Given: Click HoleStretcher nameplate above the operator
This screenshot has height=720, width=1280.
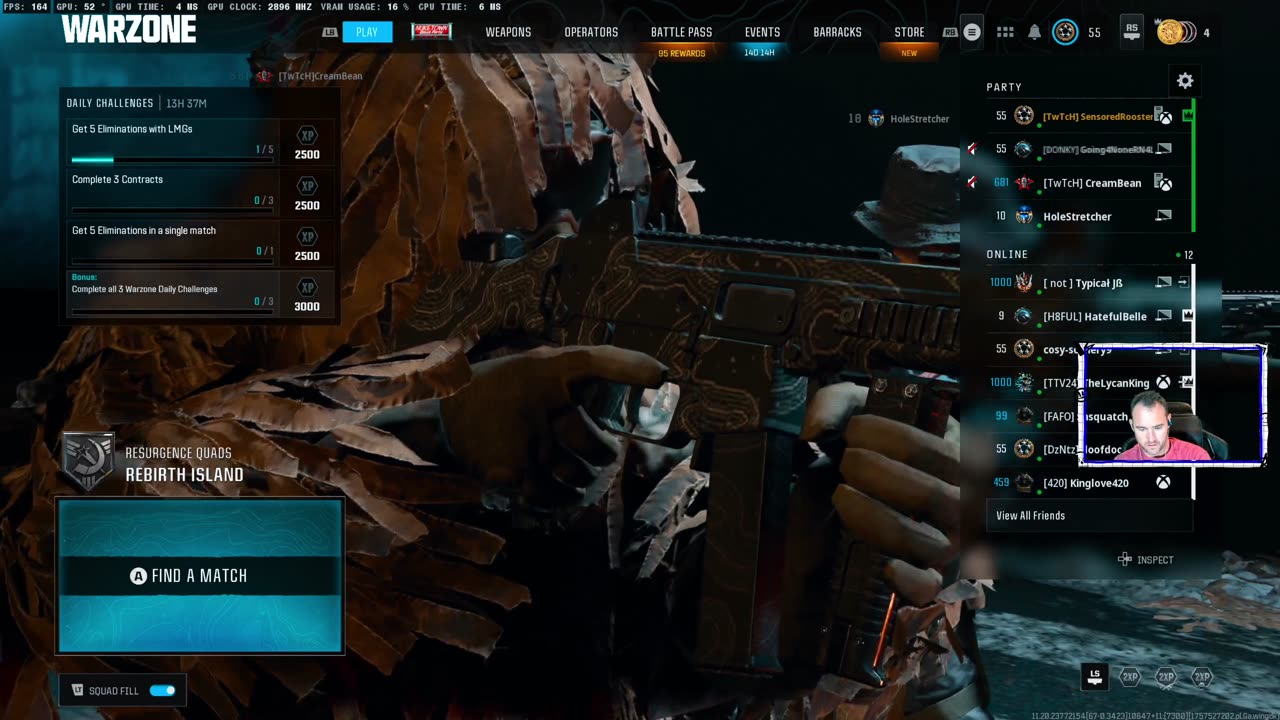Looking at the screenshot, I should pyautogui.click(x=899, y=118).
